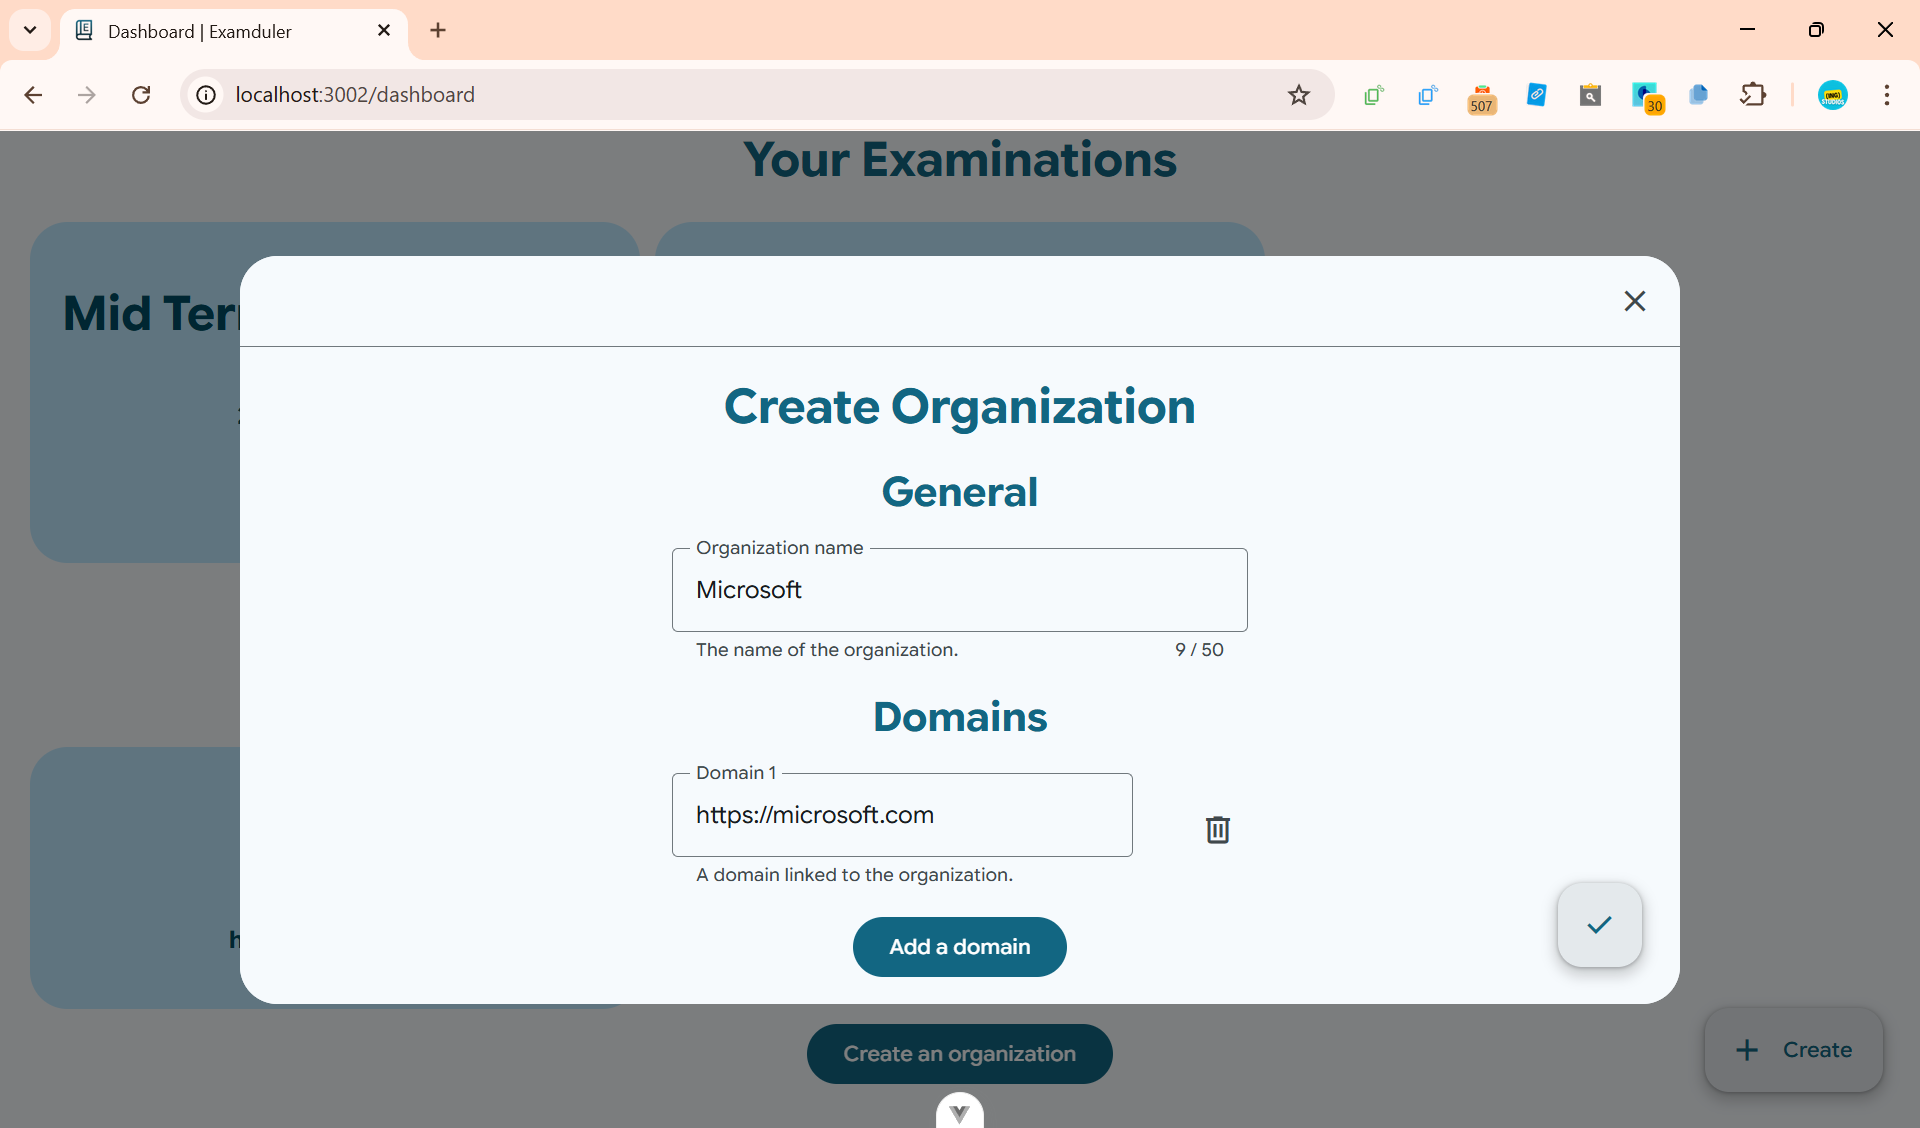Viewport: 1920px width, 1128px height.
Task: Click the back navigation arrow
Action: [33, 95]
